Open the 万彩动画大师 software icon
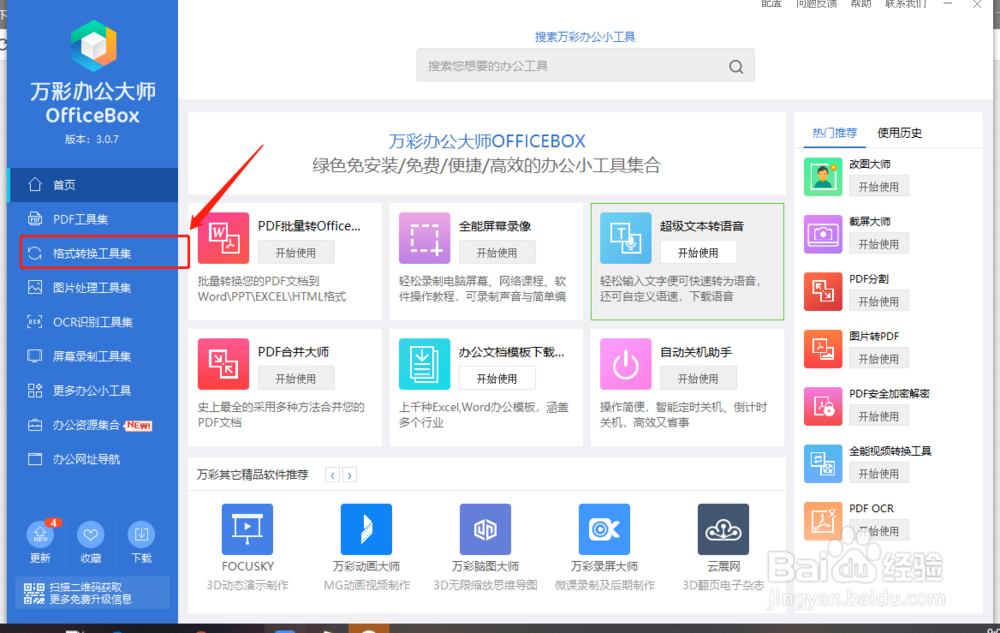1000x633 pixels. pyautogui.click(x=366, y=529)
